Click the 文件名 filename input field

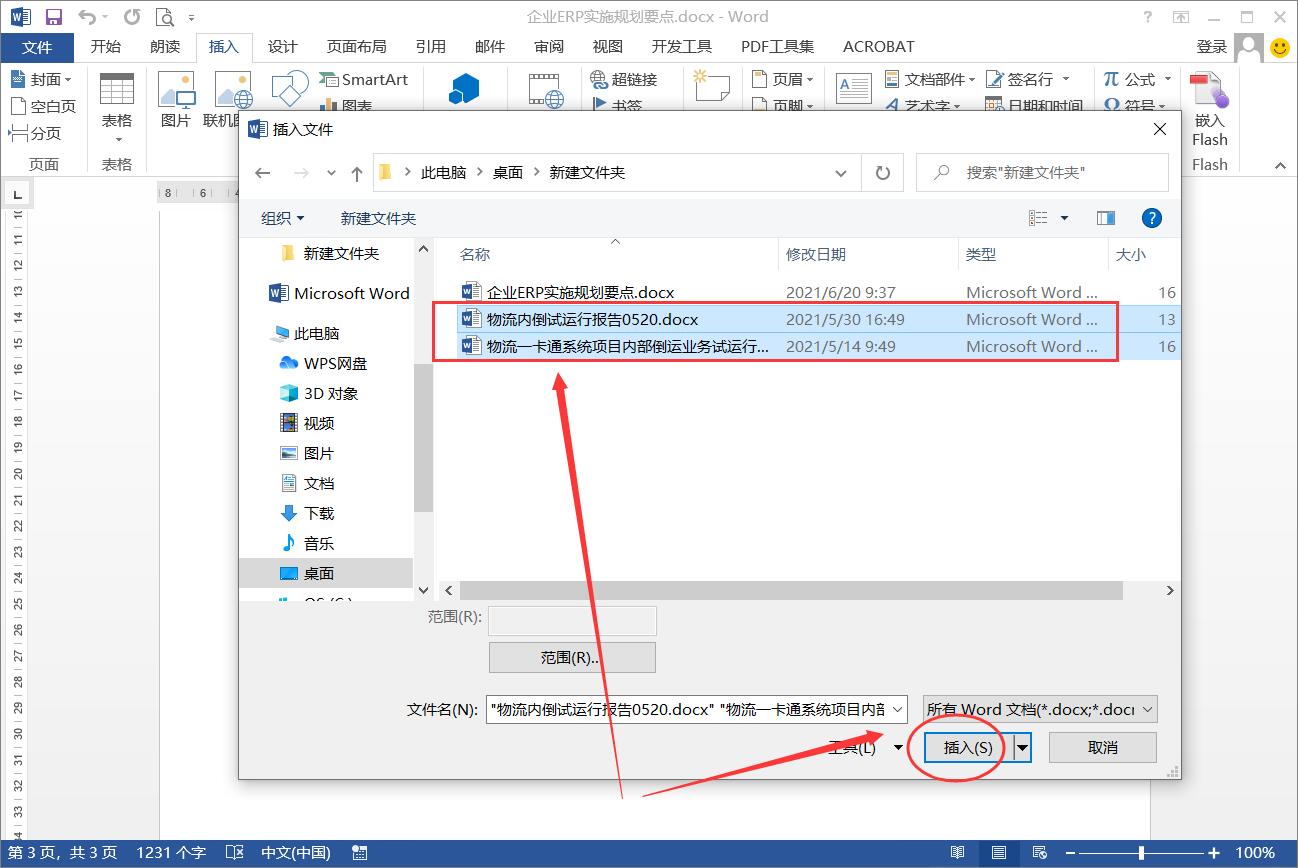click(697, 709)
